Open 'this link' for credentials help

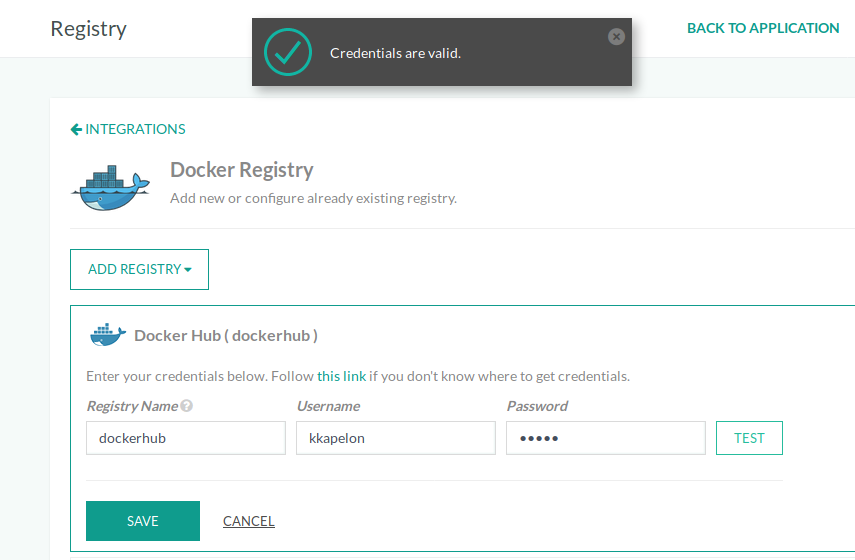coord(341,377)
